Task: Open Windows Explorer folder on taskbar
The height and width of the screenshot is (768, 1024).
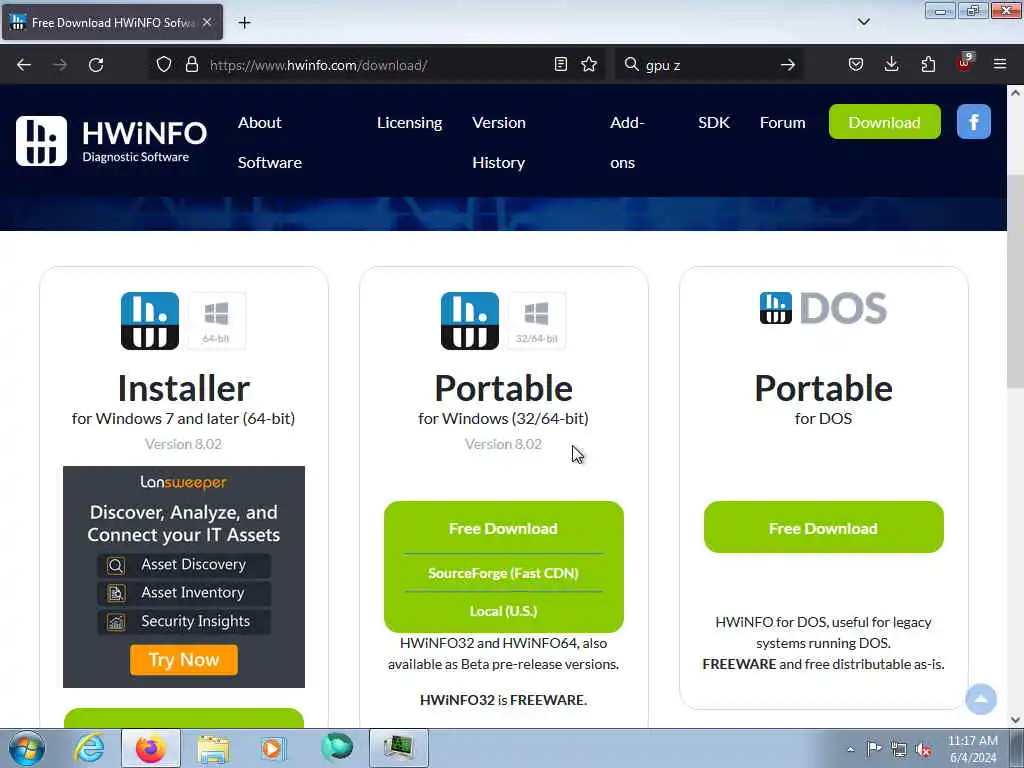Action: pyautogui.click(x=213, y=748)
